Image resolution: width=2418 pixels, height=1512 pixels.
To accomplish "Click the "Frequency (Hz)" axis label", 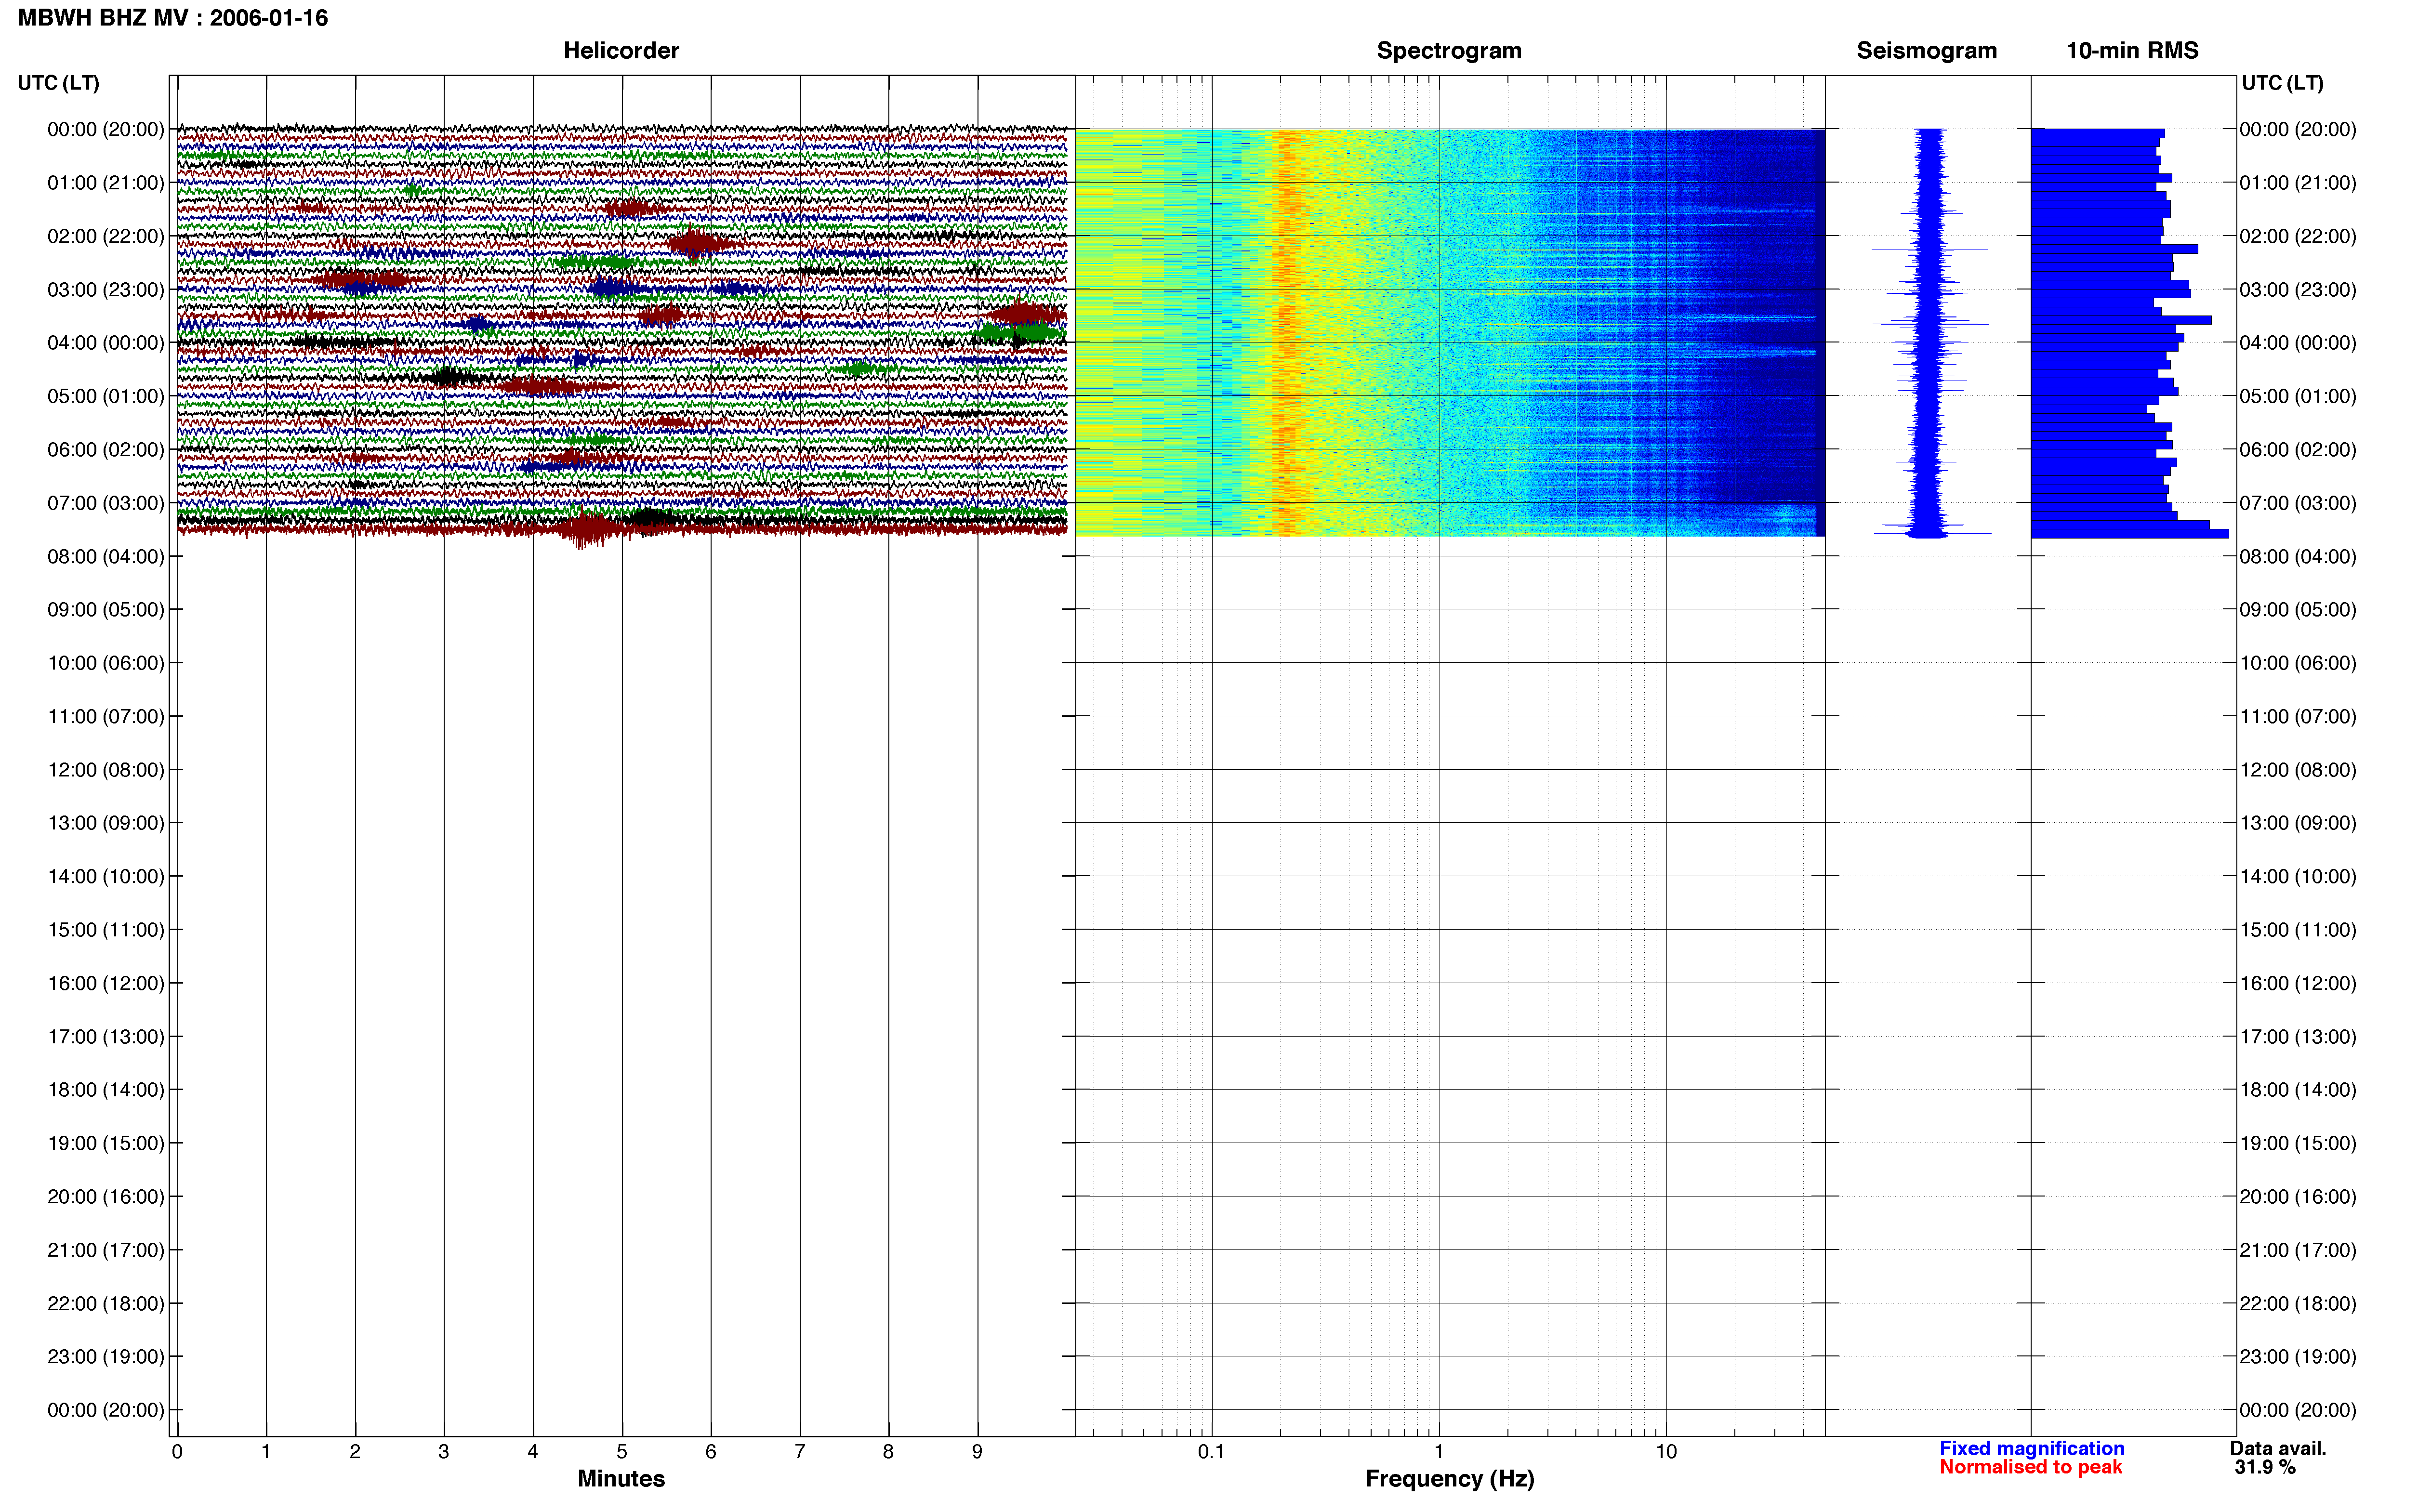I will [x=1449, y=1478].
